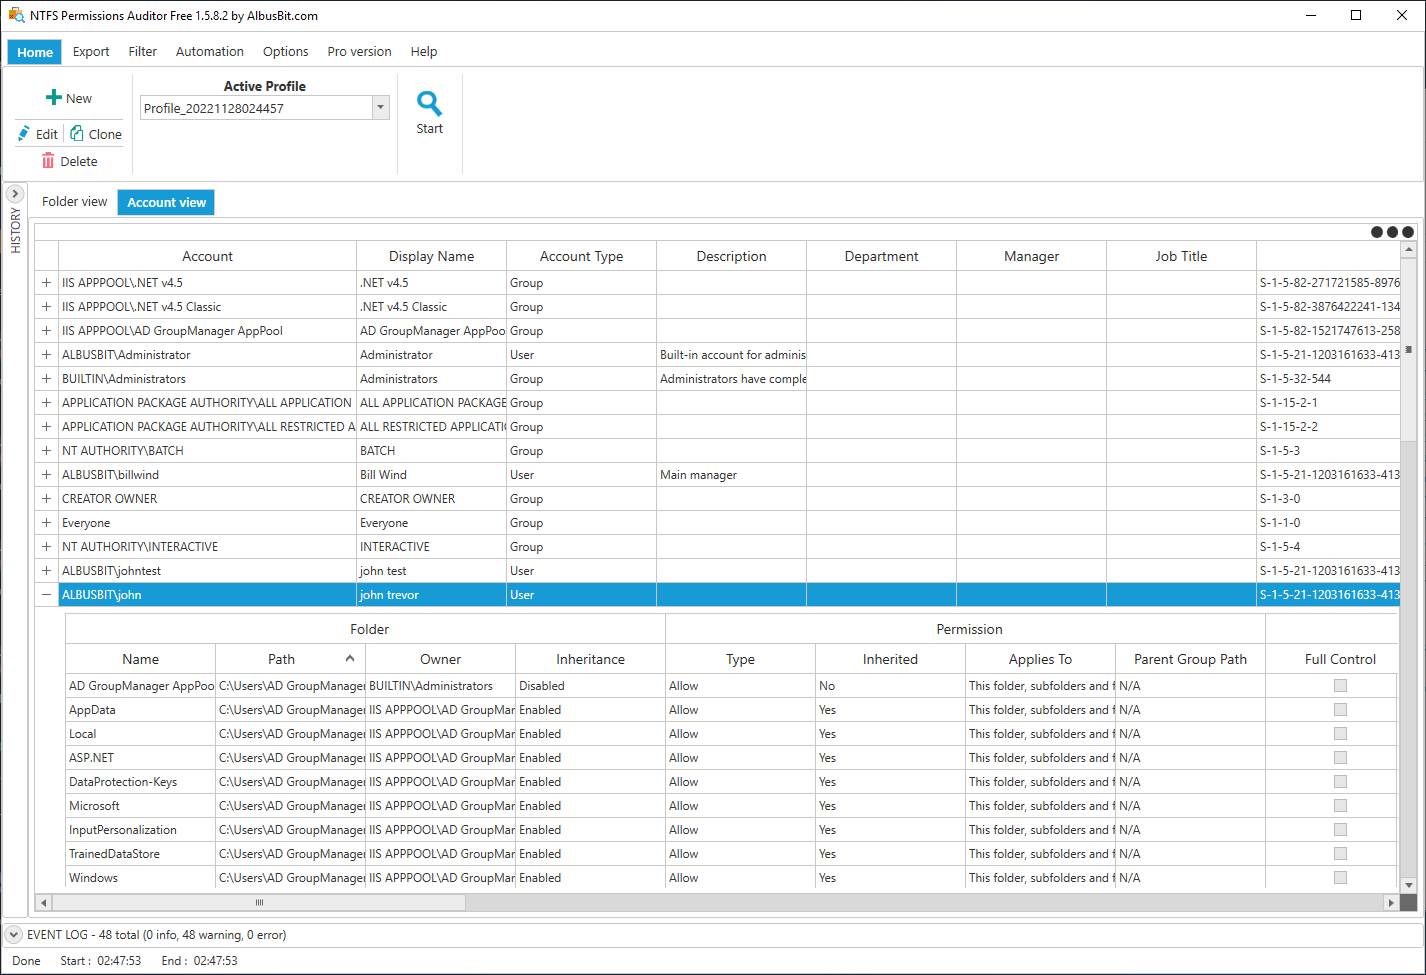Image resolution: width=1426 pixels, height=975 pixels.
Task: Toggle Full Control checkbox for AD GroupManager AppPool folder
Action: click(x=1340, y=686)
